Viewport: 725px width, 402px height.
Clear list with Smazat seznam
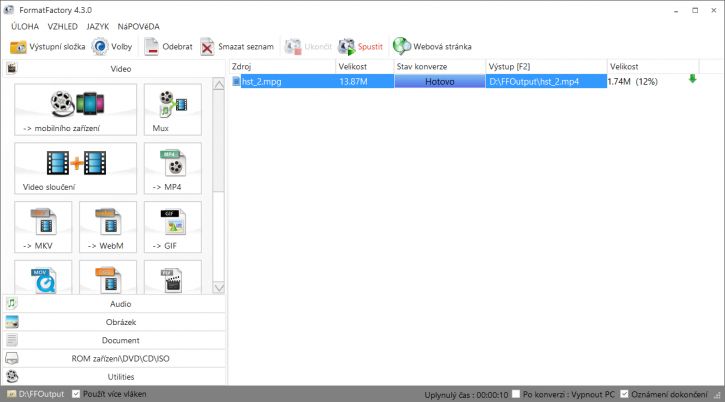coord(237,47)
